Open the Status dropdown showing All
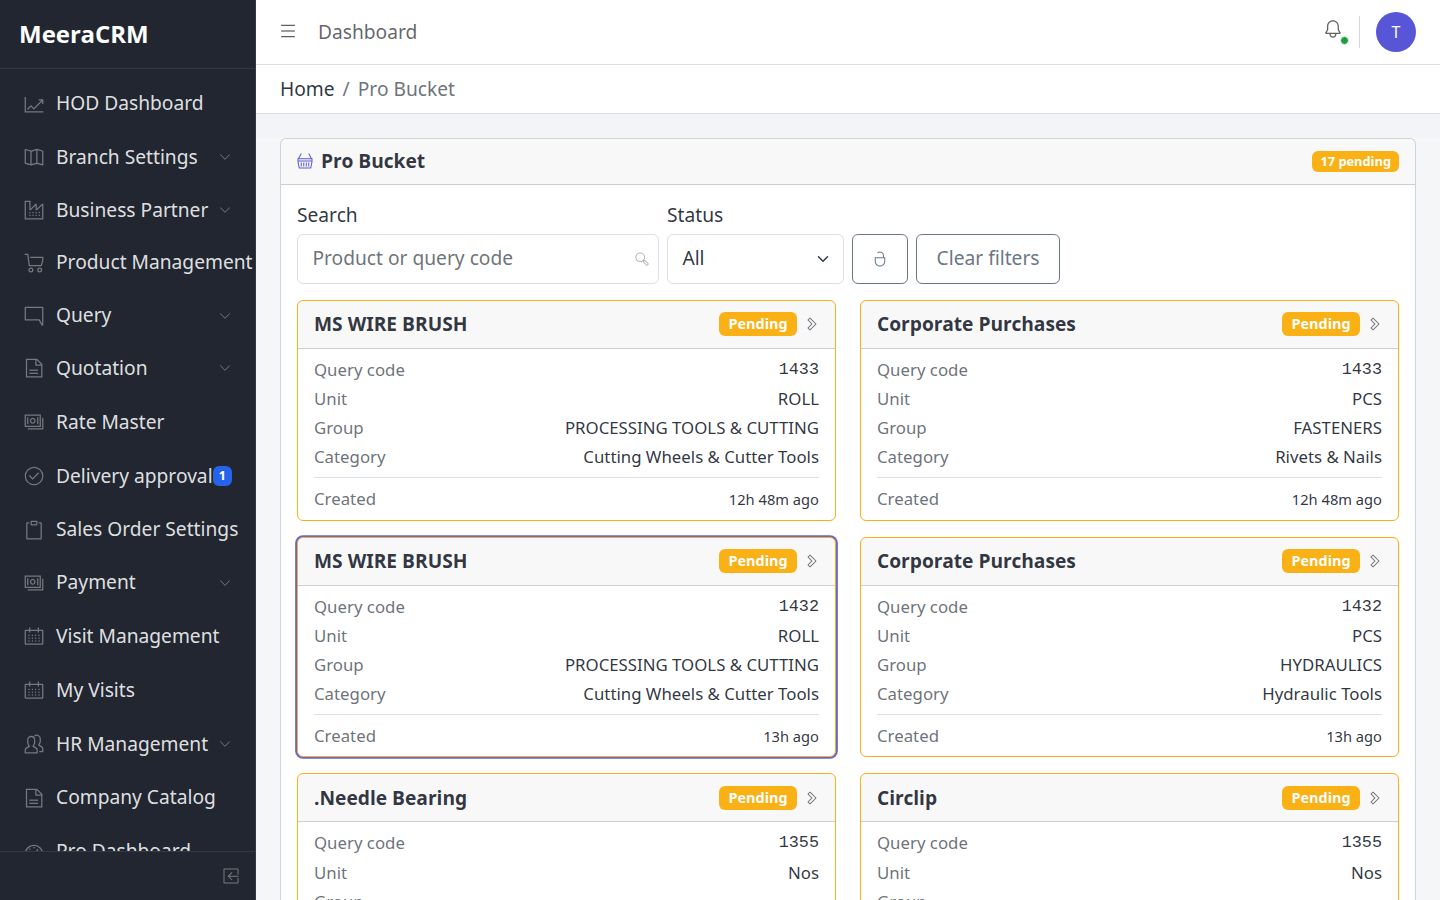The height and width of the screenshot is (900, 1440). (755, 259)
